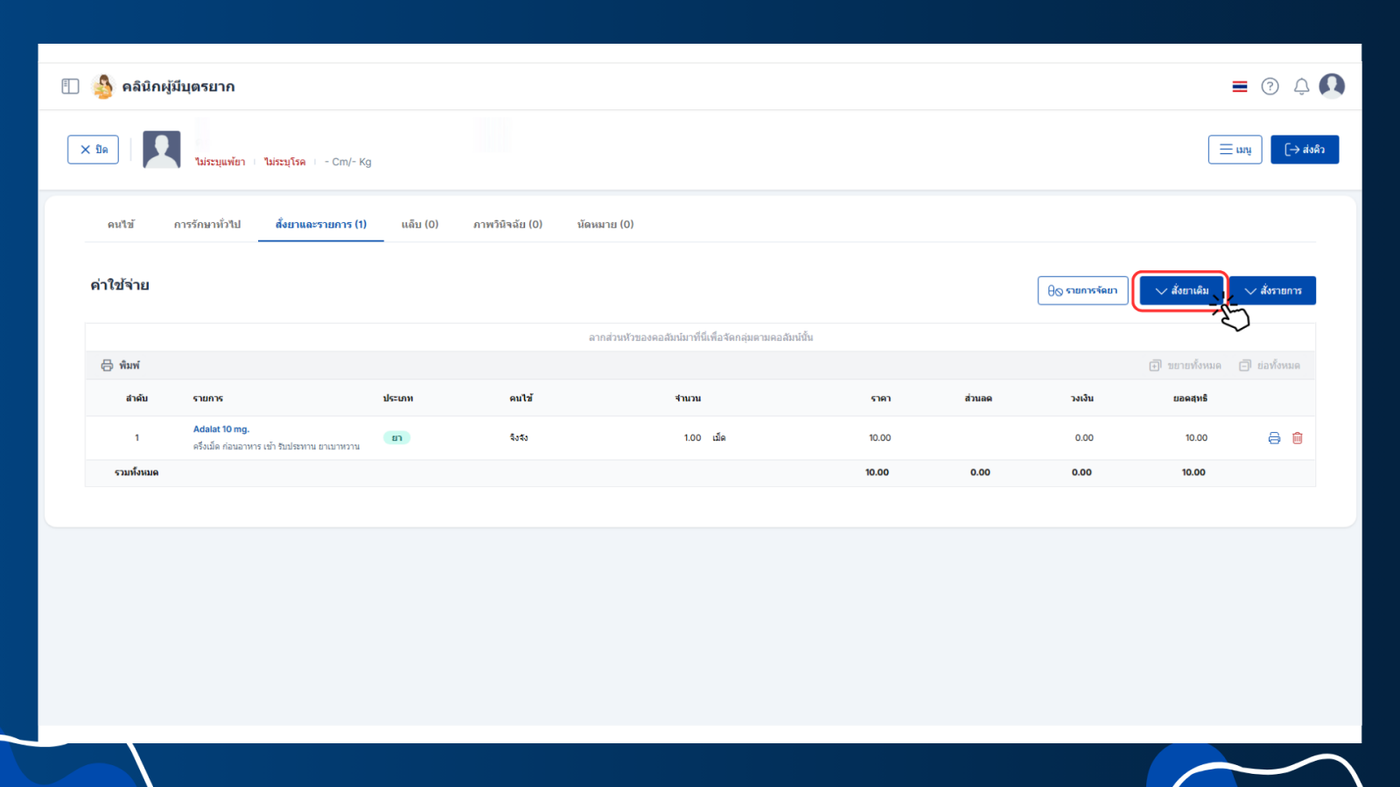Click the ส่งคิว button
This screenshot has height=787, width=1400.
(1305, 150)
